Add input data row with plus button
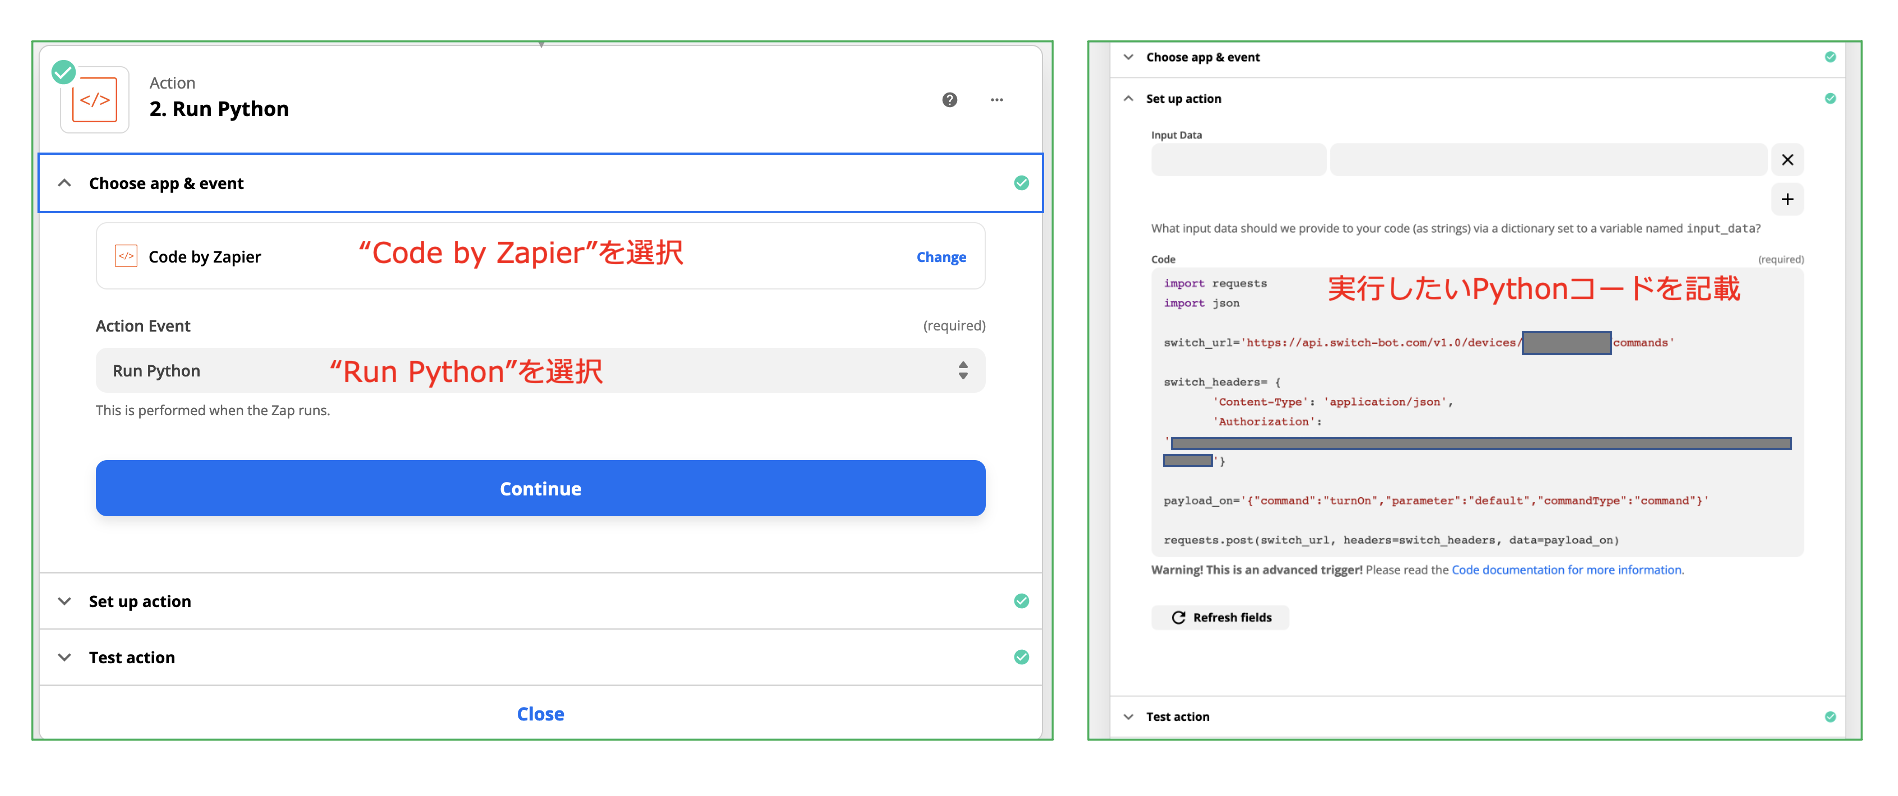1898x796 pixels. tap(1787, 199)
